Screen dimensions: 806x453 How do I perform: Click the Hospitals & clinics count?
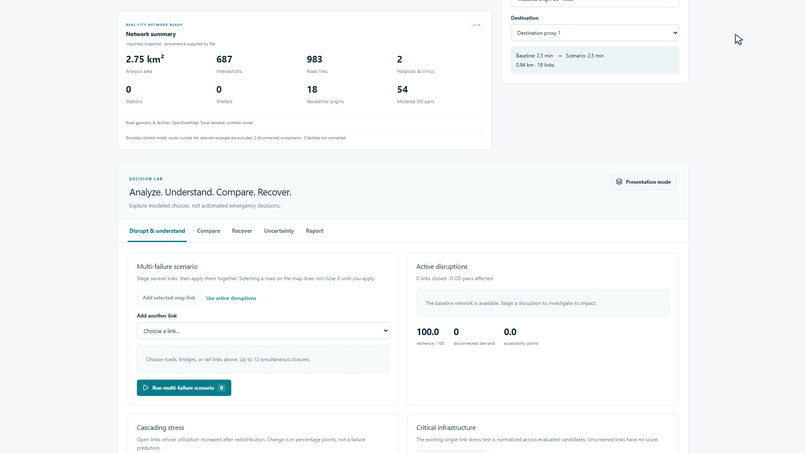click(399, 59)
